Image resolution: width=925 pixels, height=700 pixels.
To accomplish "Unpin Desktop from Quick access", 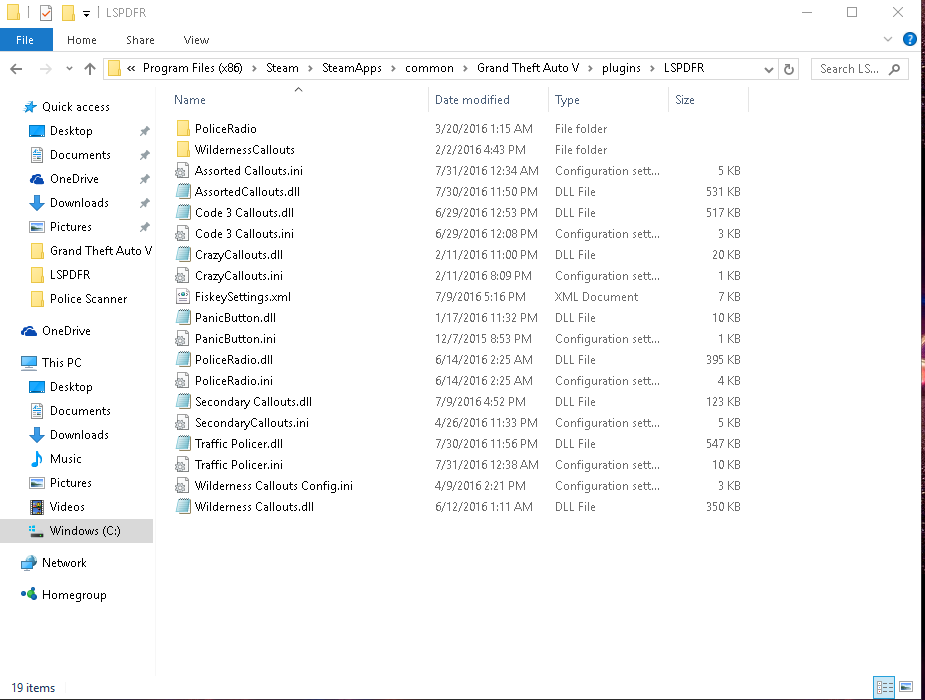I will click(x=145, y=131).
